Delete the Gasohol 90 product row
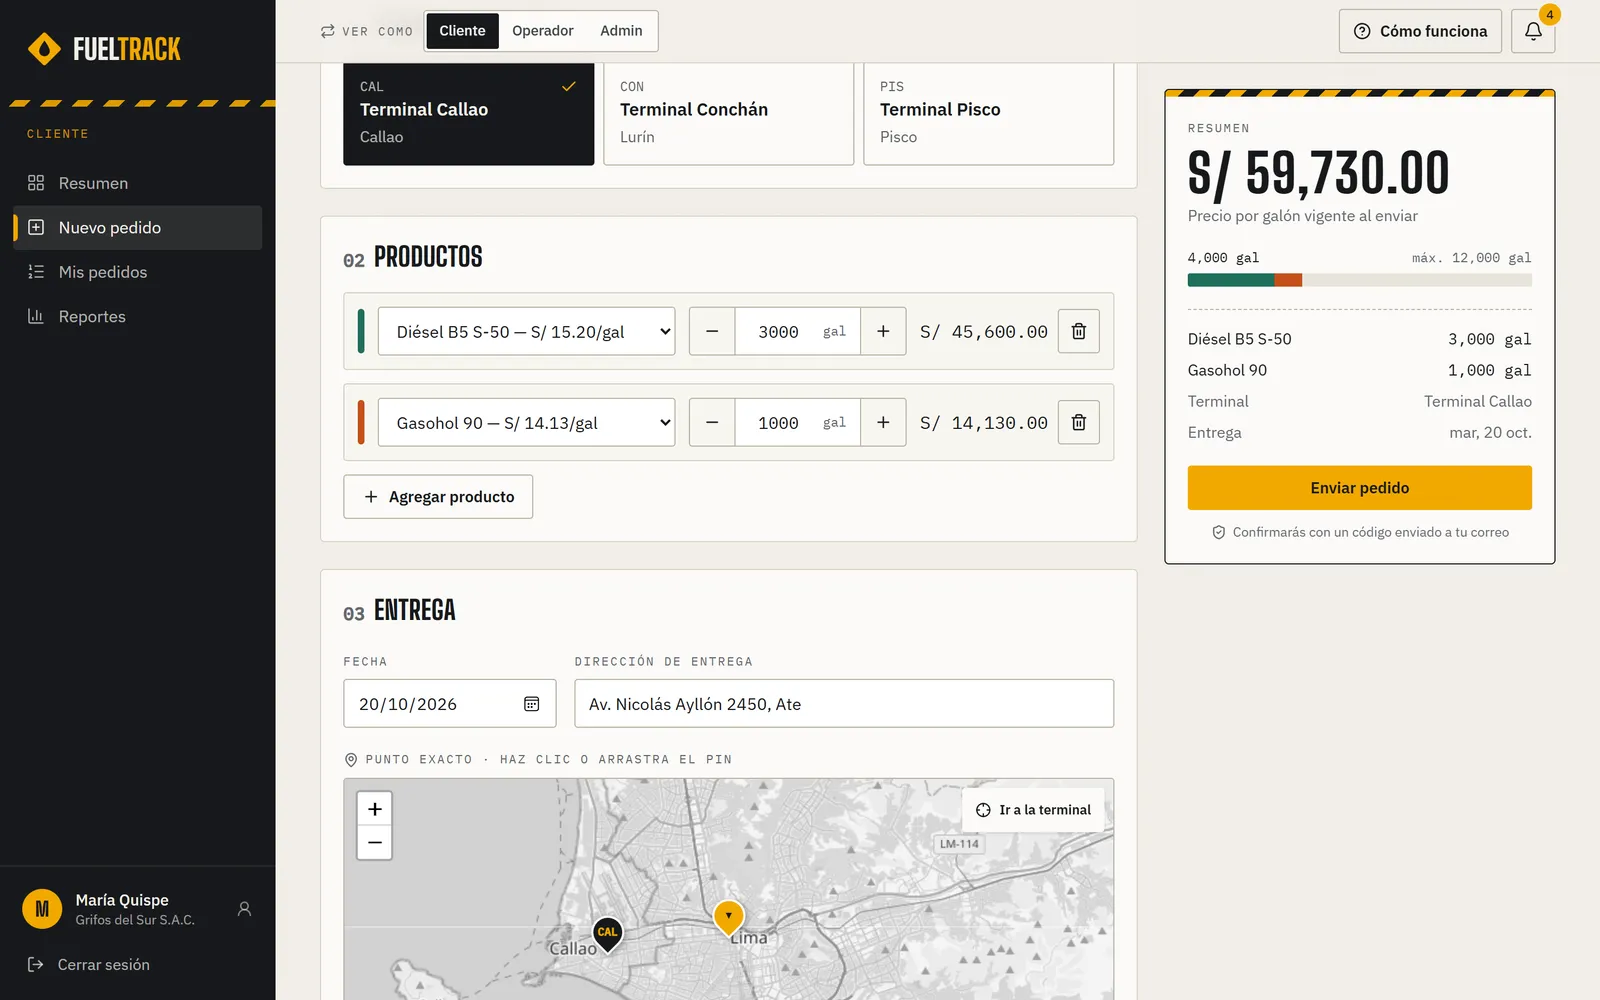This screenshot has width=1600, height=1000. (1079, 422)
